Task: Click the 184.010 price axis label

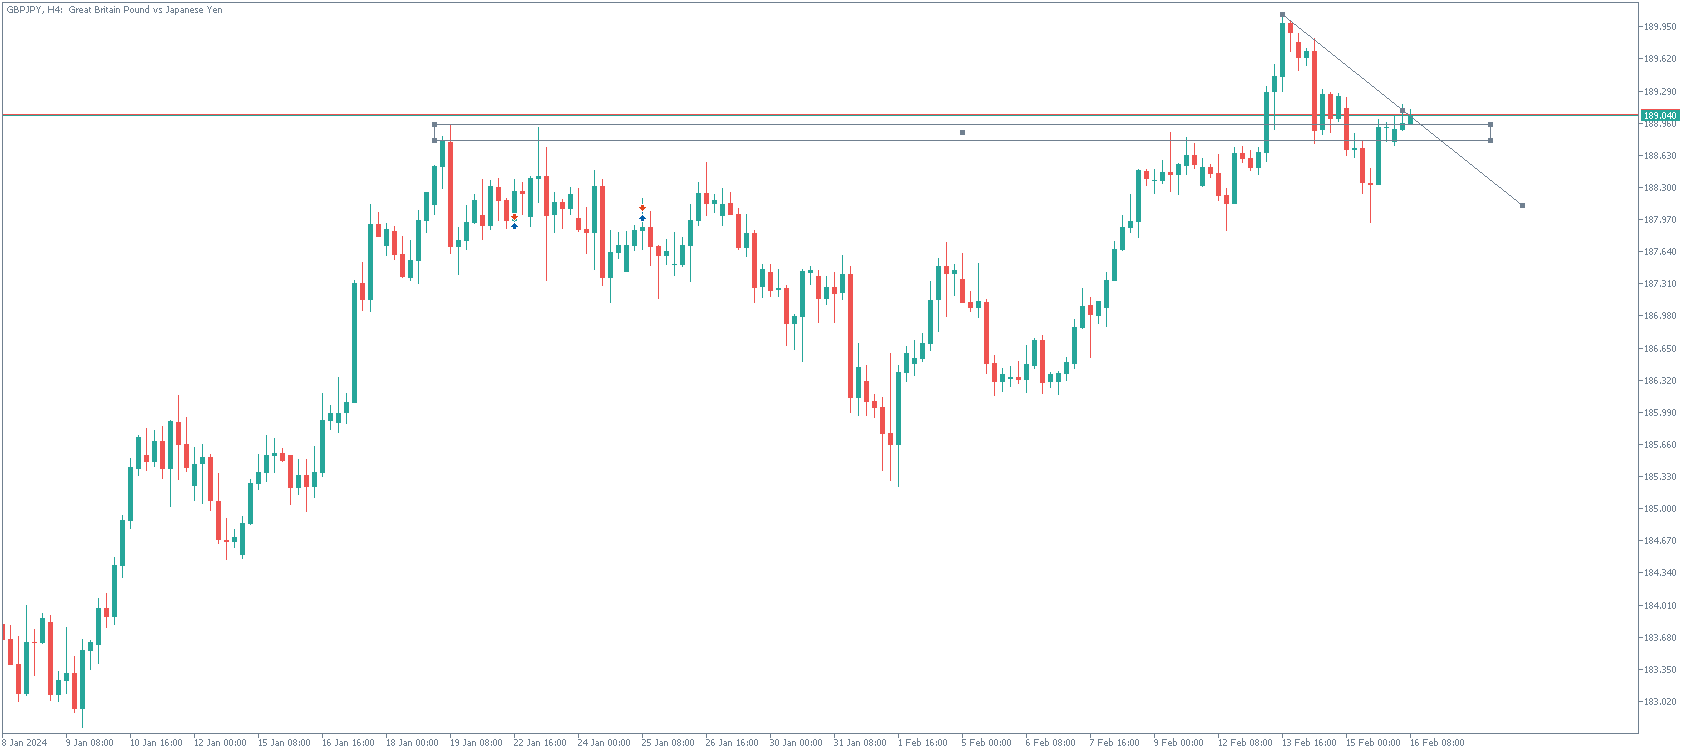Action: coord(1660,606)
